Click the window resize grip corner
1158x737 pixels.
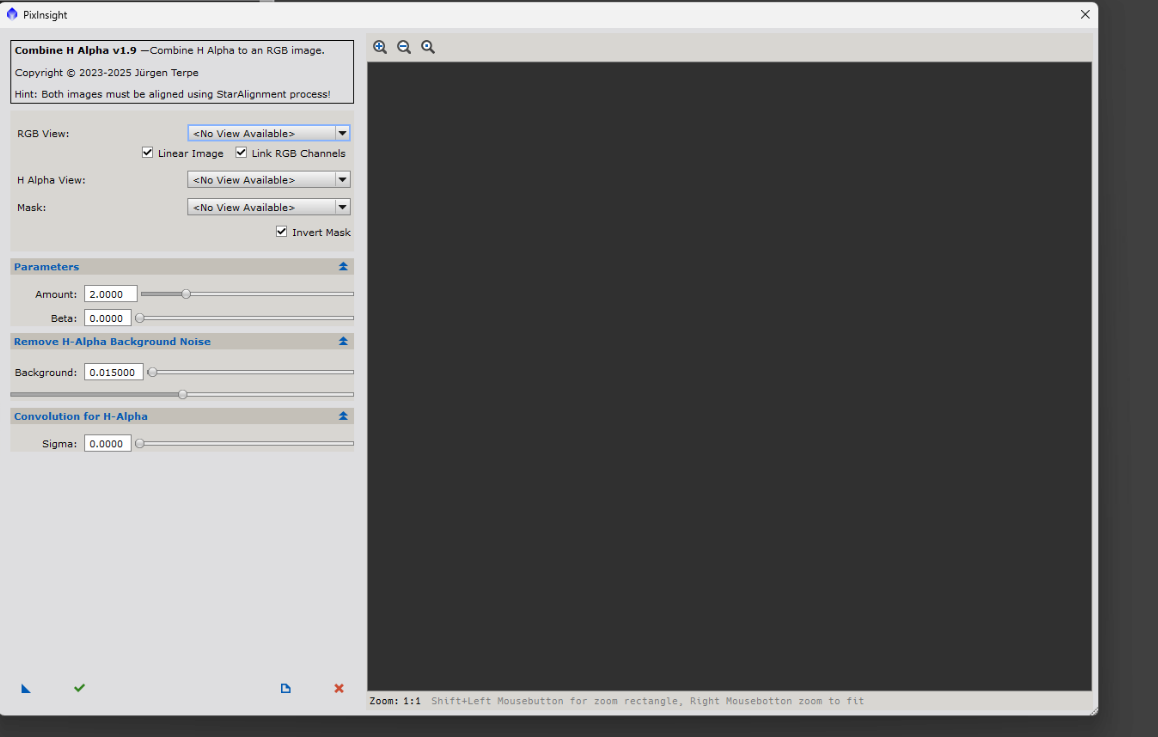point(1093,711)
